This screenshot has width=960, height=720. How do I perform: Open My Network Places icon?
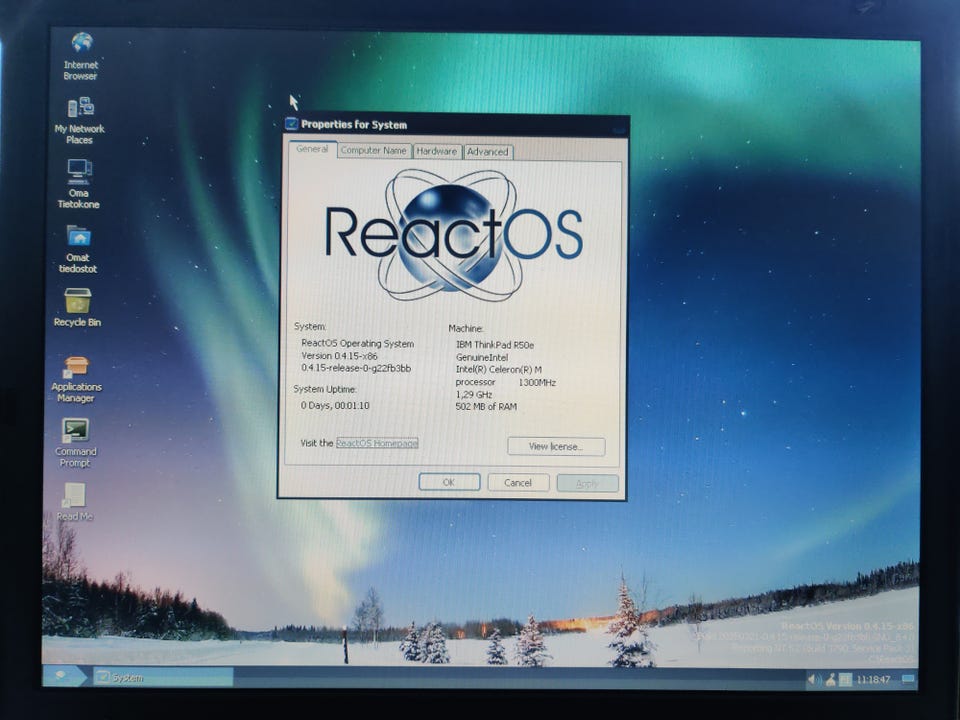click(x=79, y=108)
